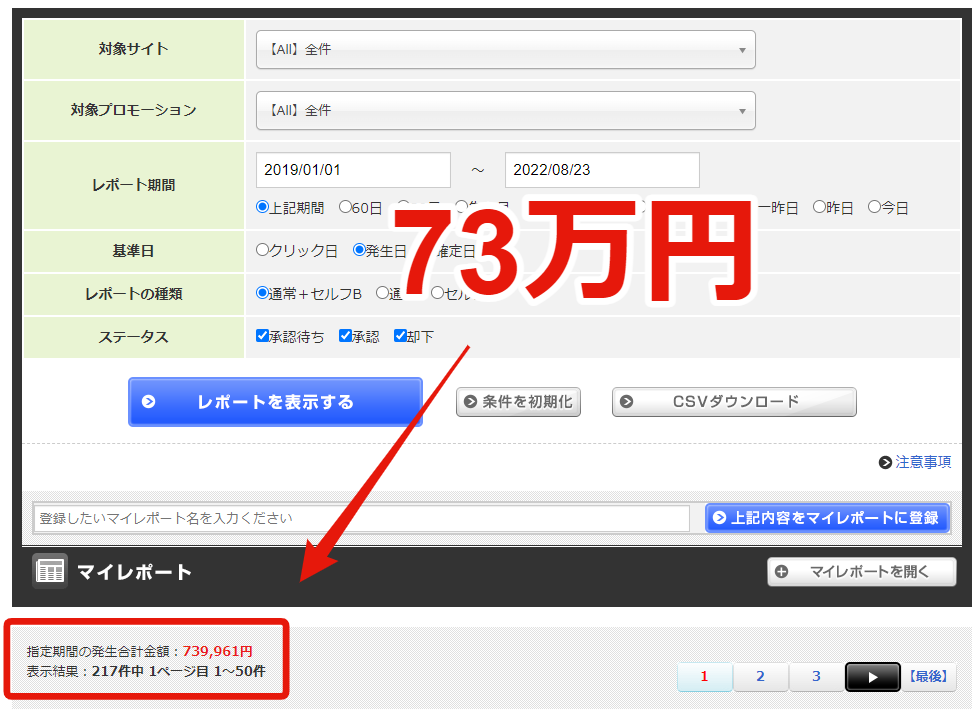Focus the start date field 2019/01/01
977x715 pixels.
(353, 170)
